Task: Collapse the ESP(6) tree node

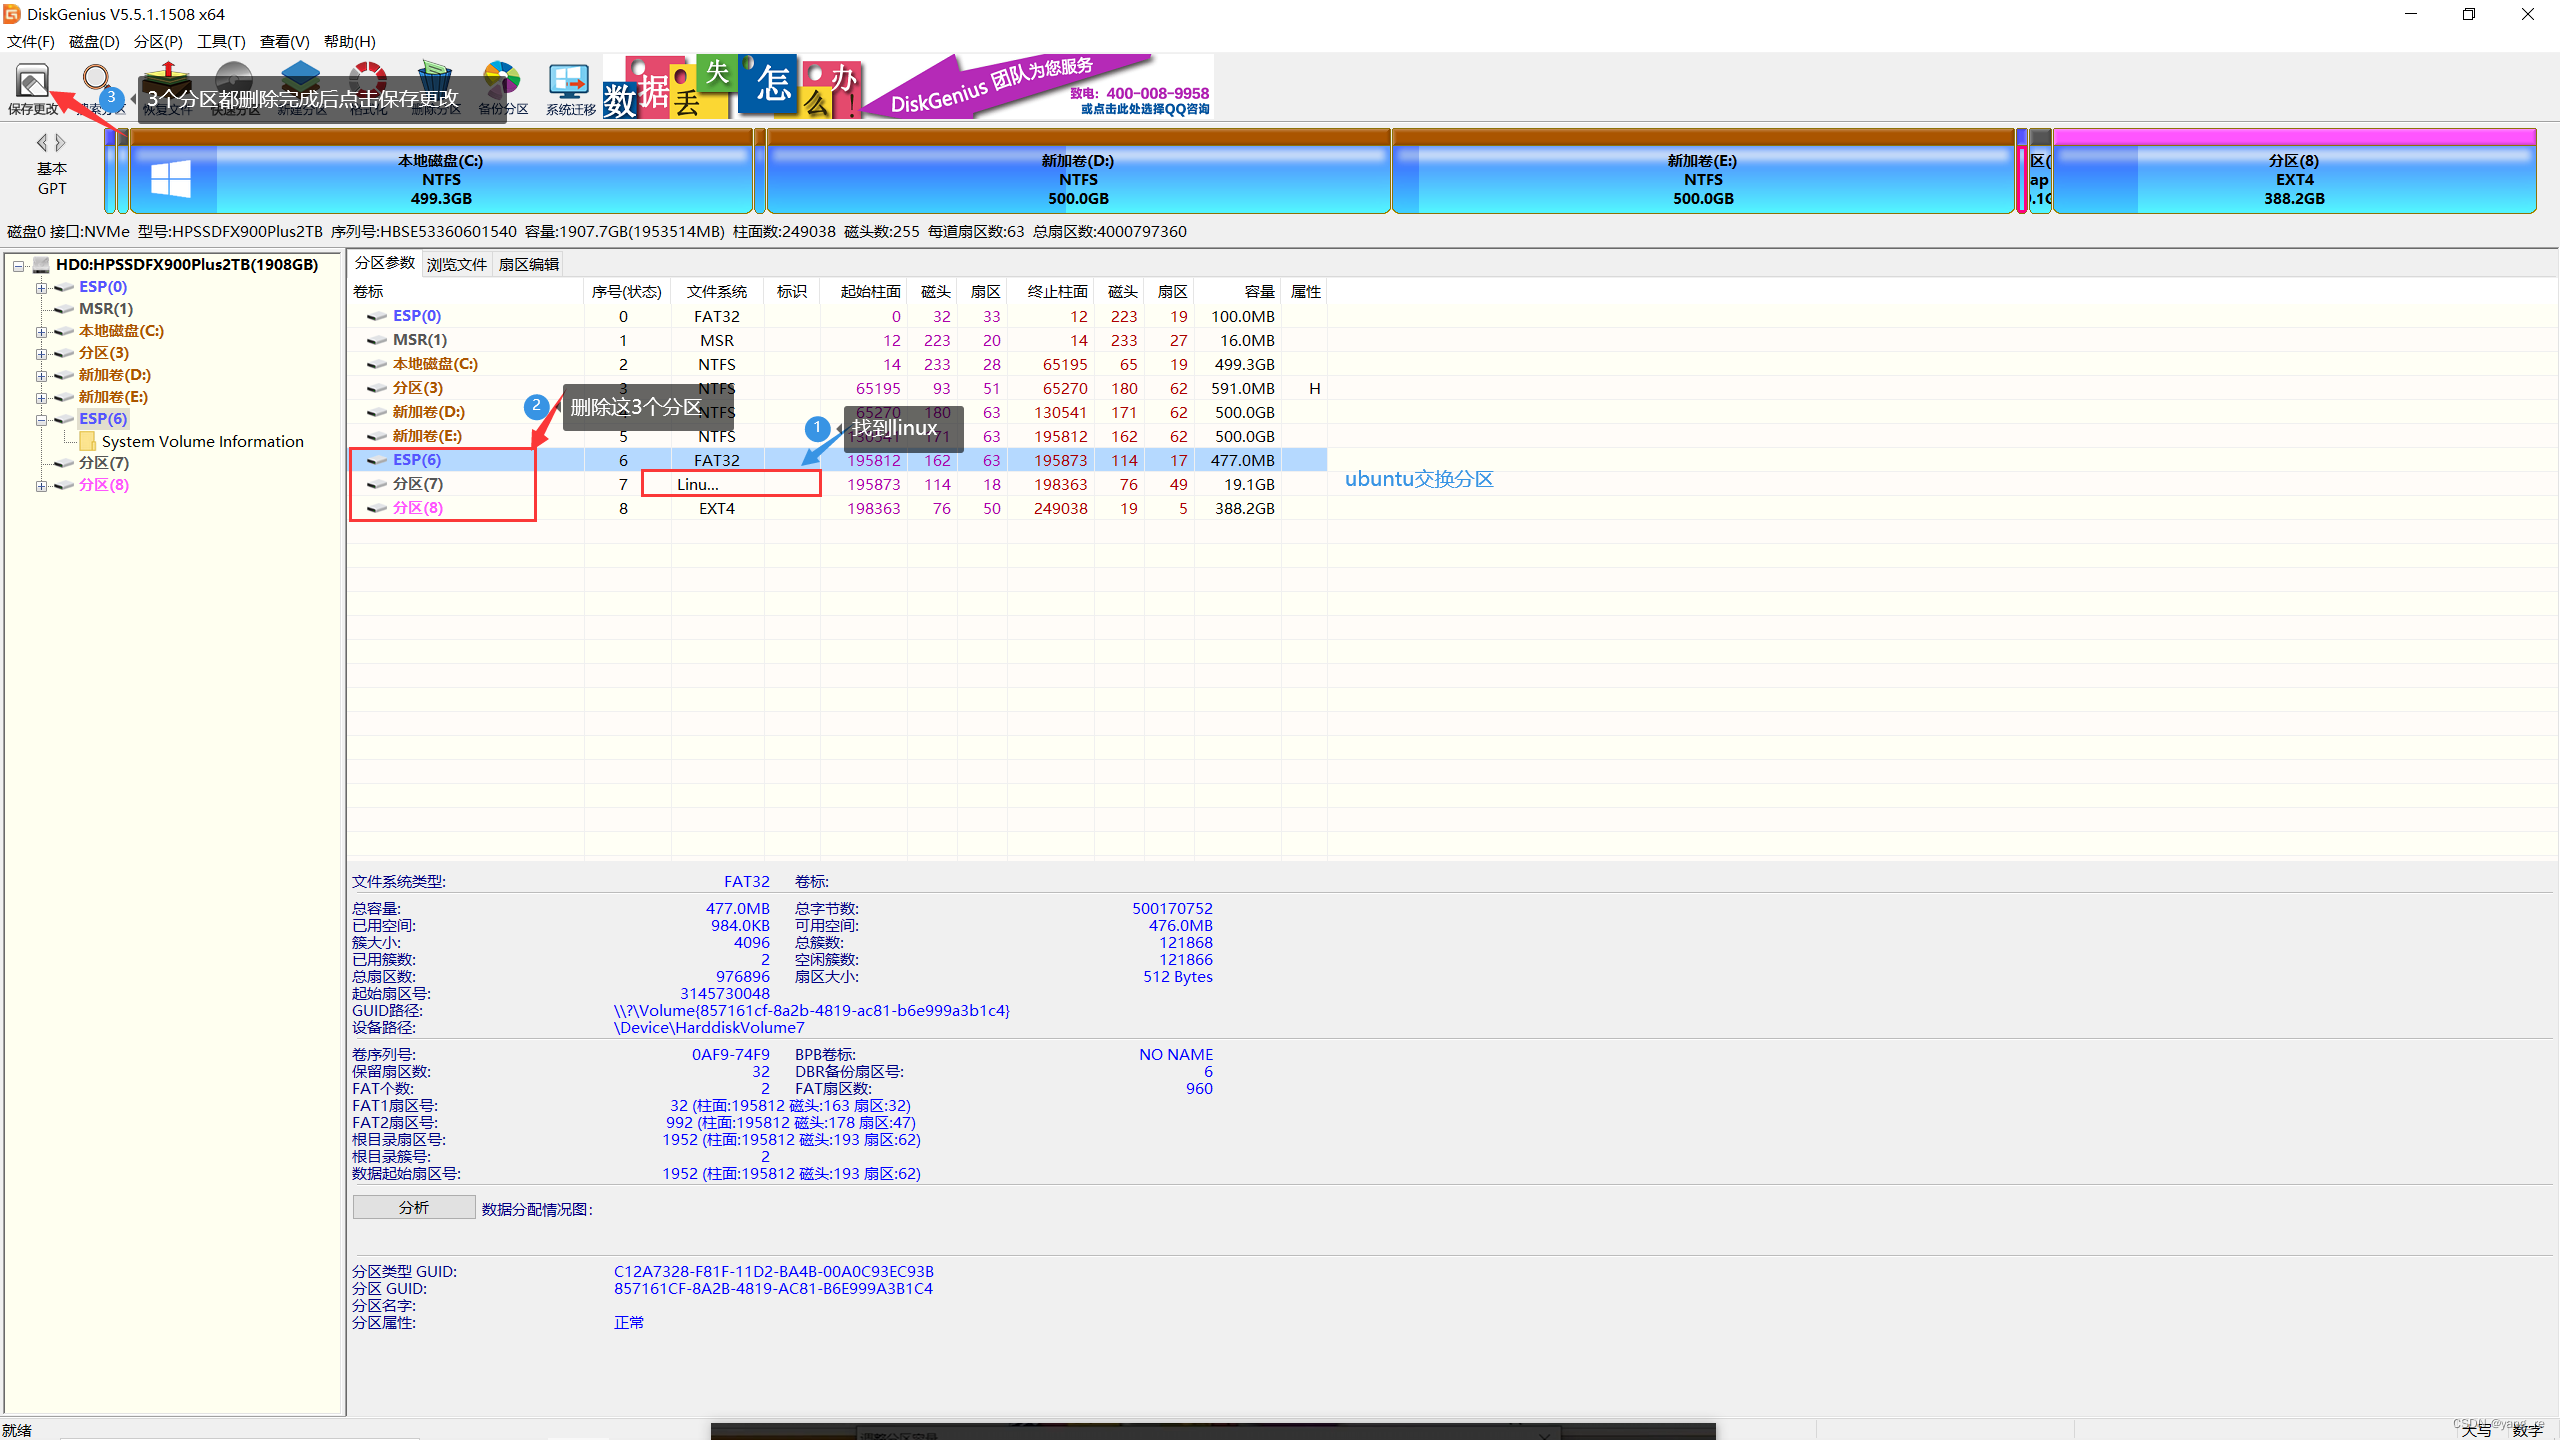Action: click(x=41, y=419)
